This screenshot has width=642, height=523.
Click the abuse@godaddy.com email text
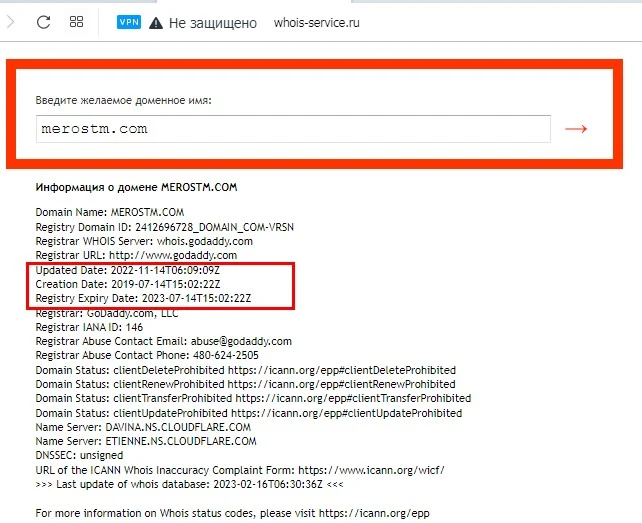click(x=241, y=341)
